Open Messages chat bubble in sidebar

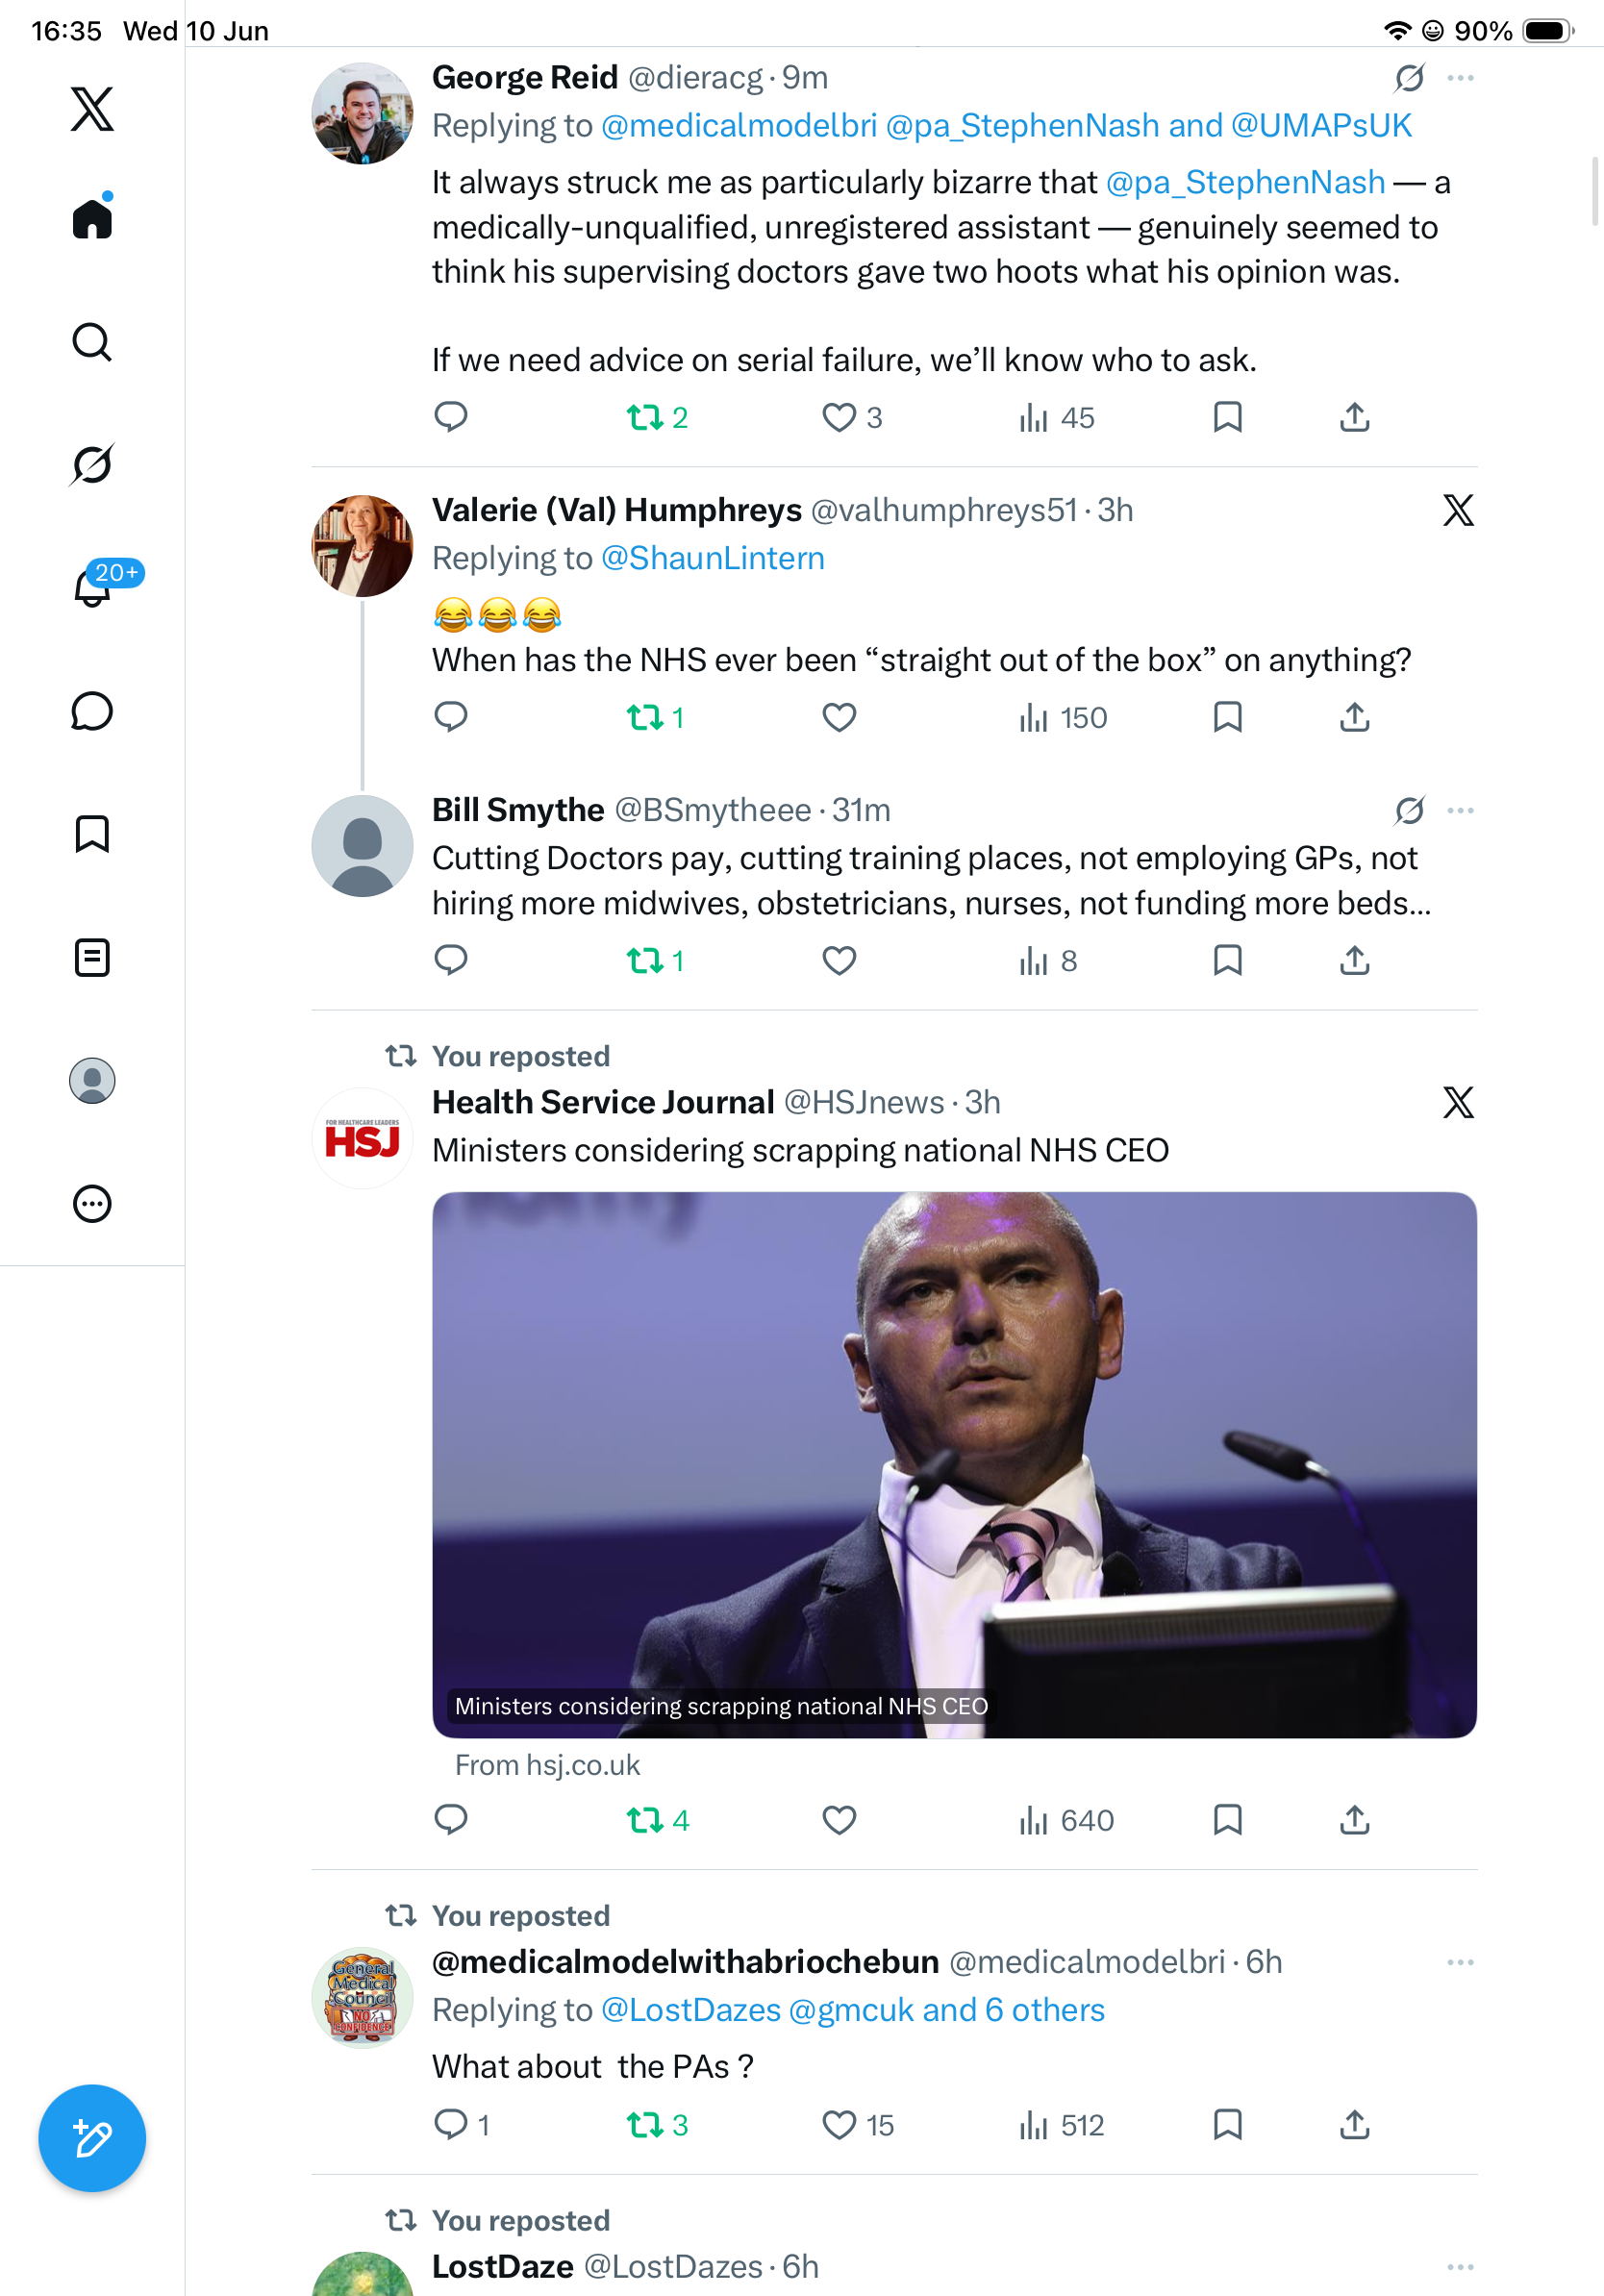[92, 711]
